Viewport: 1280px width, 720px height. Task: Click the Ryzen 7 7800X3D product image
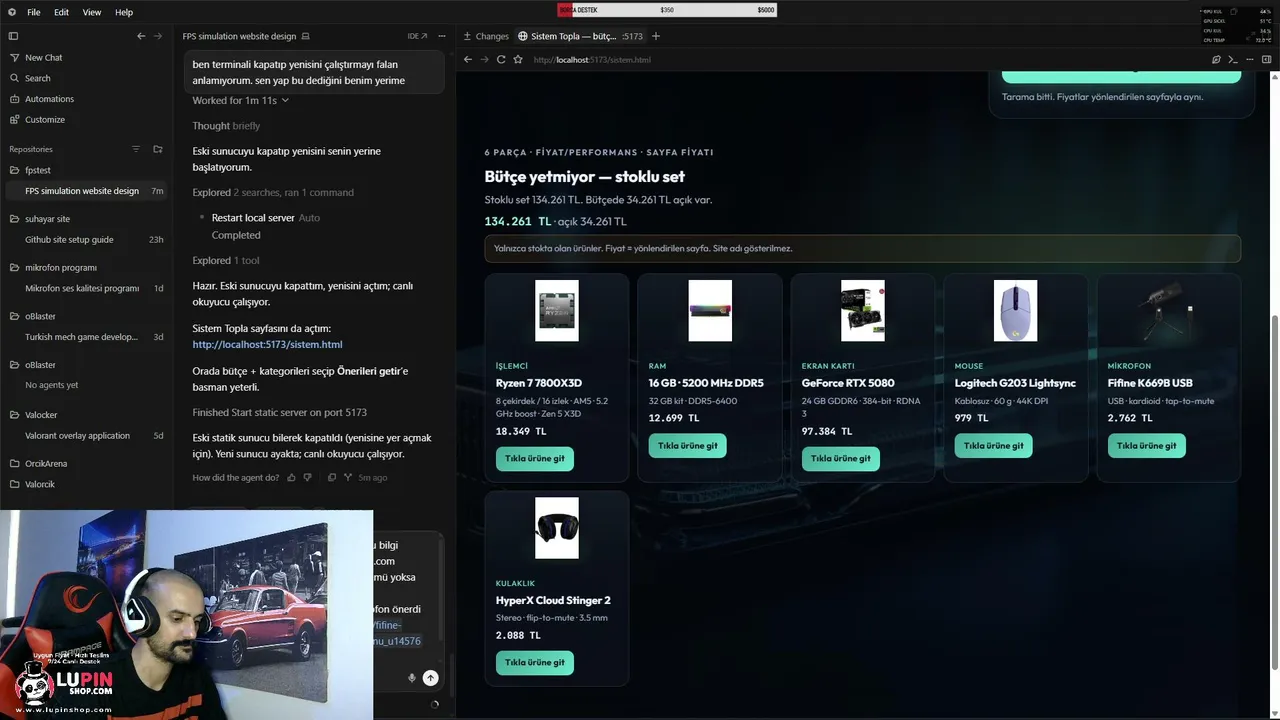[x=557, y=311]
